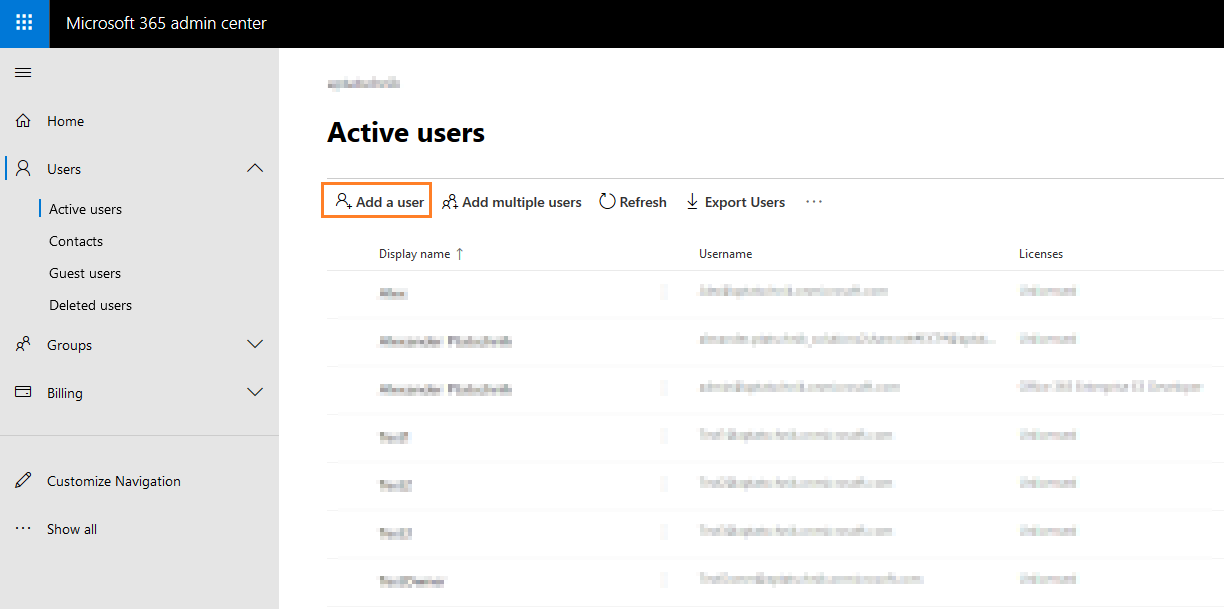Click the Home house icon
1224x609 pixels.
[x=23, y=121]
